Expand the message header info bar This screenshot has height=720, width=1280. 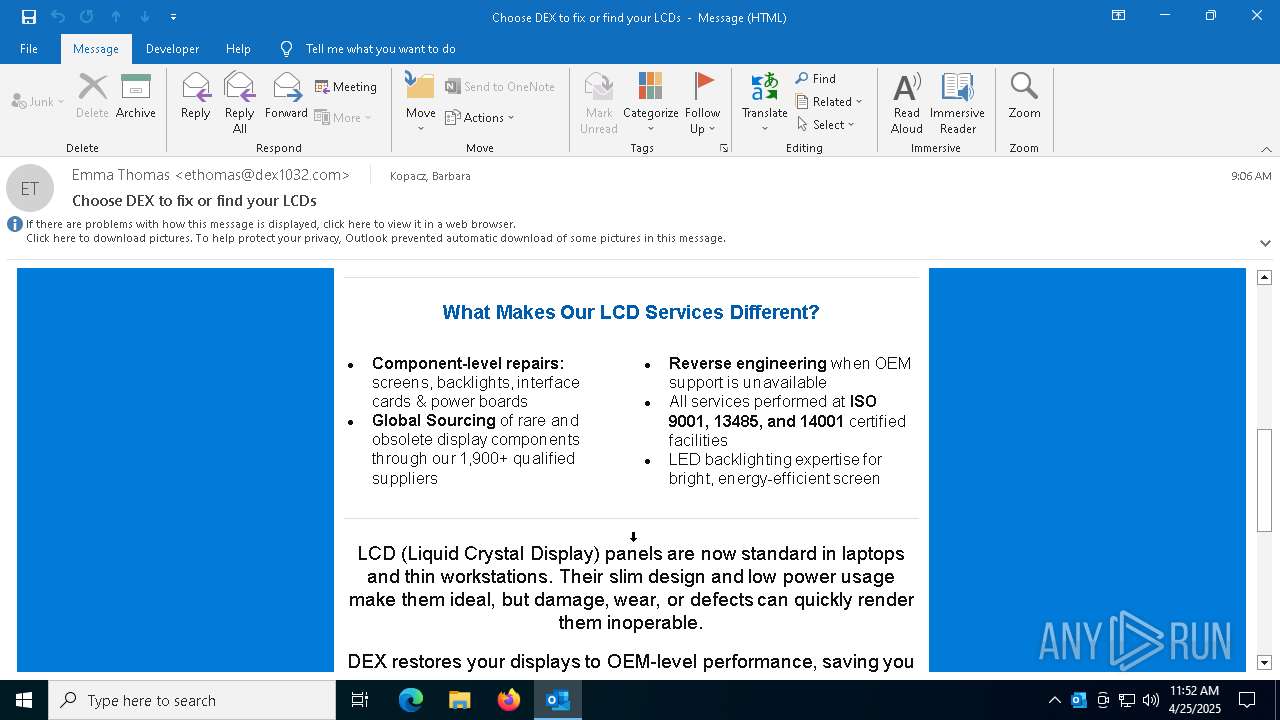(1265, 243)
